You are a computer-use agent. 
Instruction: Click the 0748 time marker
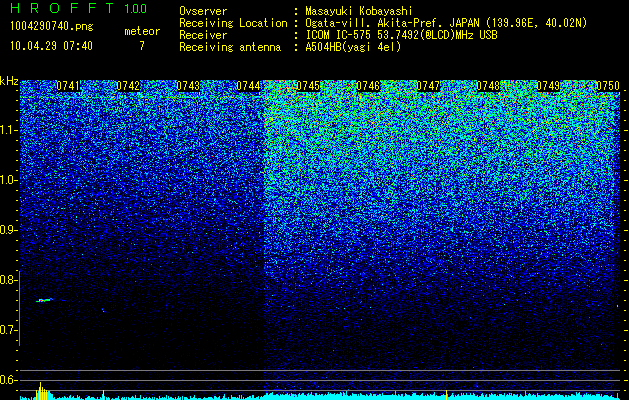(488, 86)
